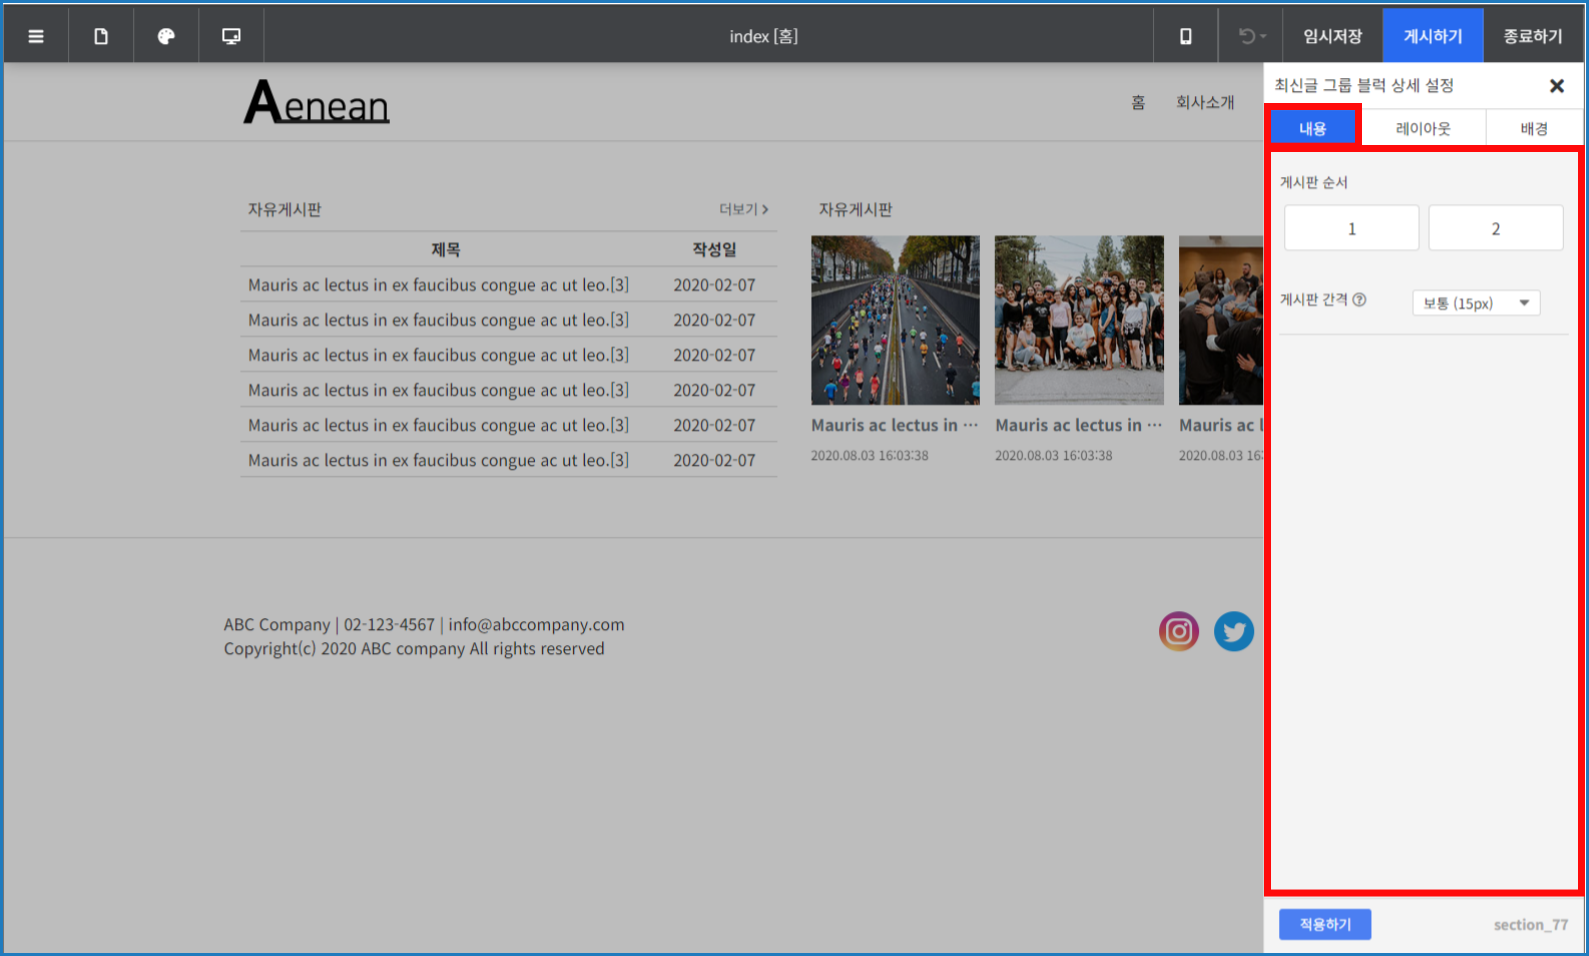
Task: Switch to mobile view icon
Action: [1185, 37]
